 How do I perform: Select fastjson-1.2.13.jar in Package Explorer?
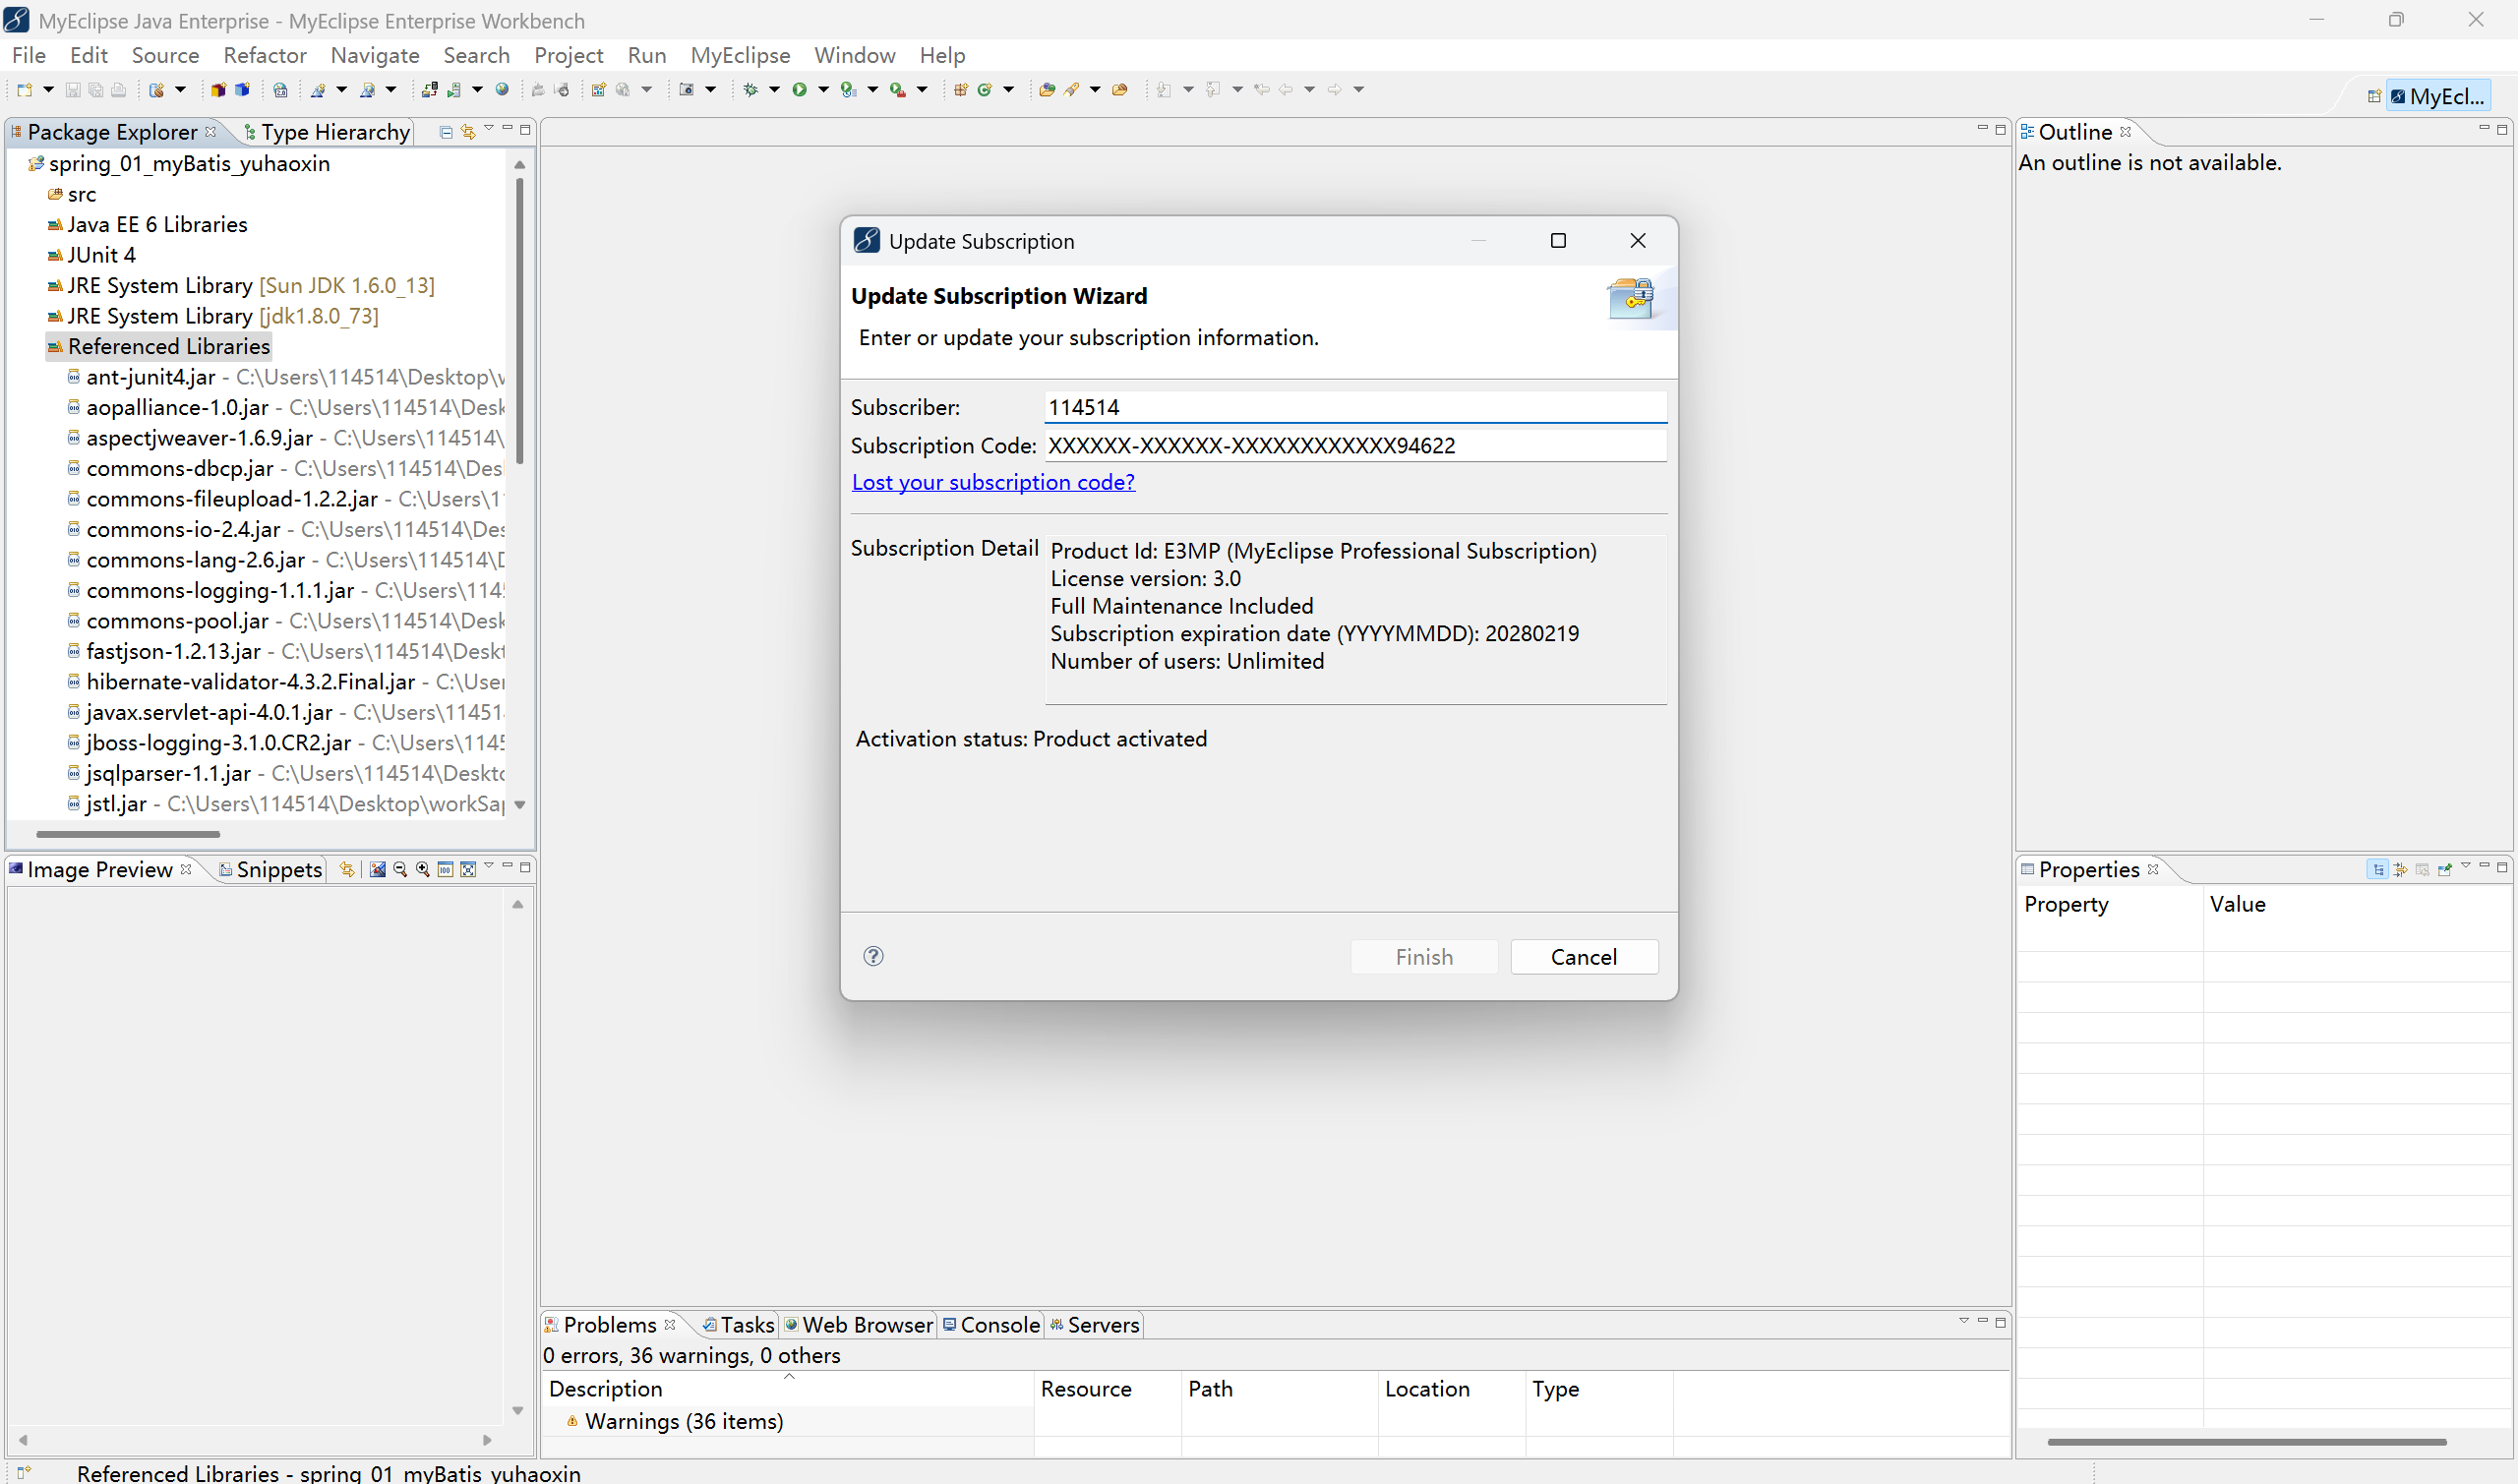[173, 651]
